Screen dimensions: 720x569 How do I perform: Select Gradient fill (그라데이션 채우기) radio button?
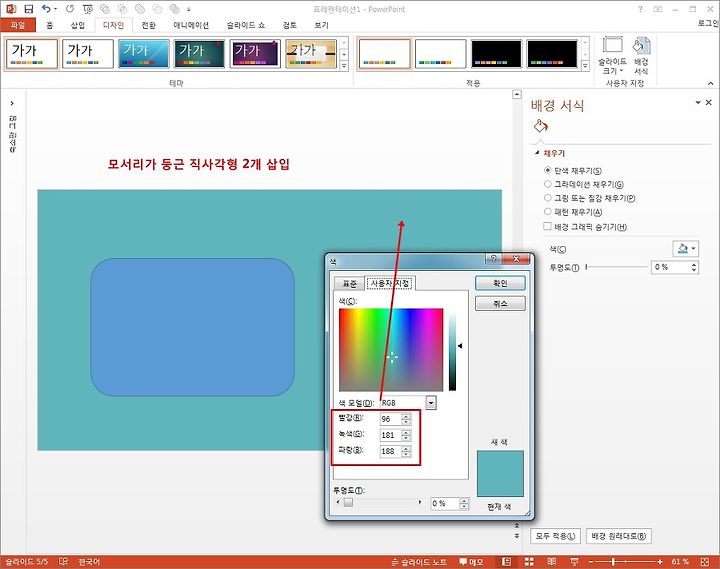click(x=547, y=184)
